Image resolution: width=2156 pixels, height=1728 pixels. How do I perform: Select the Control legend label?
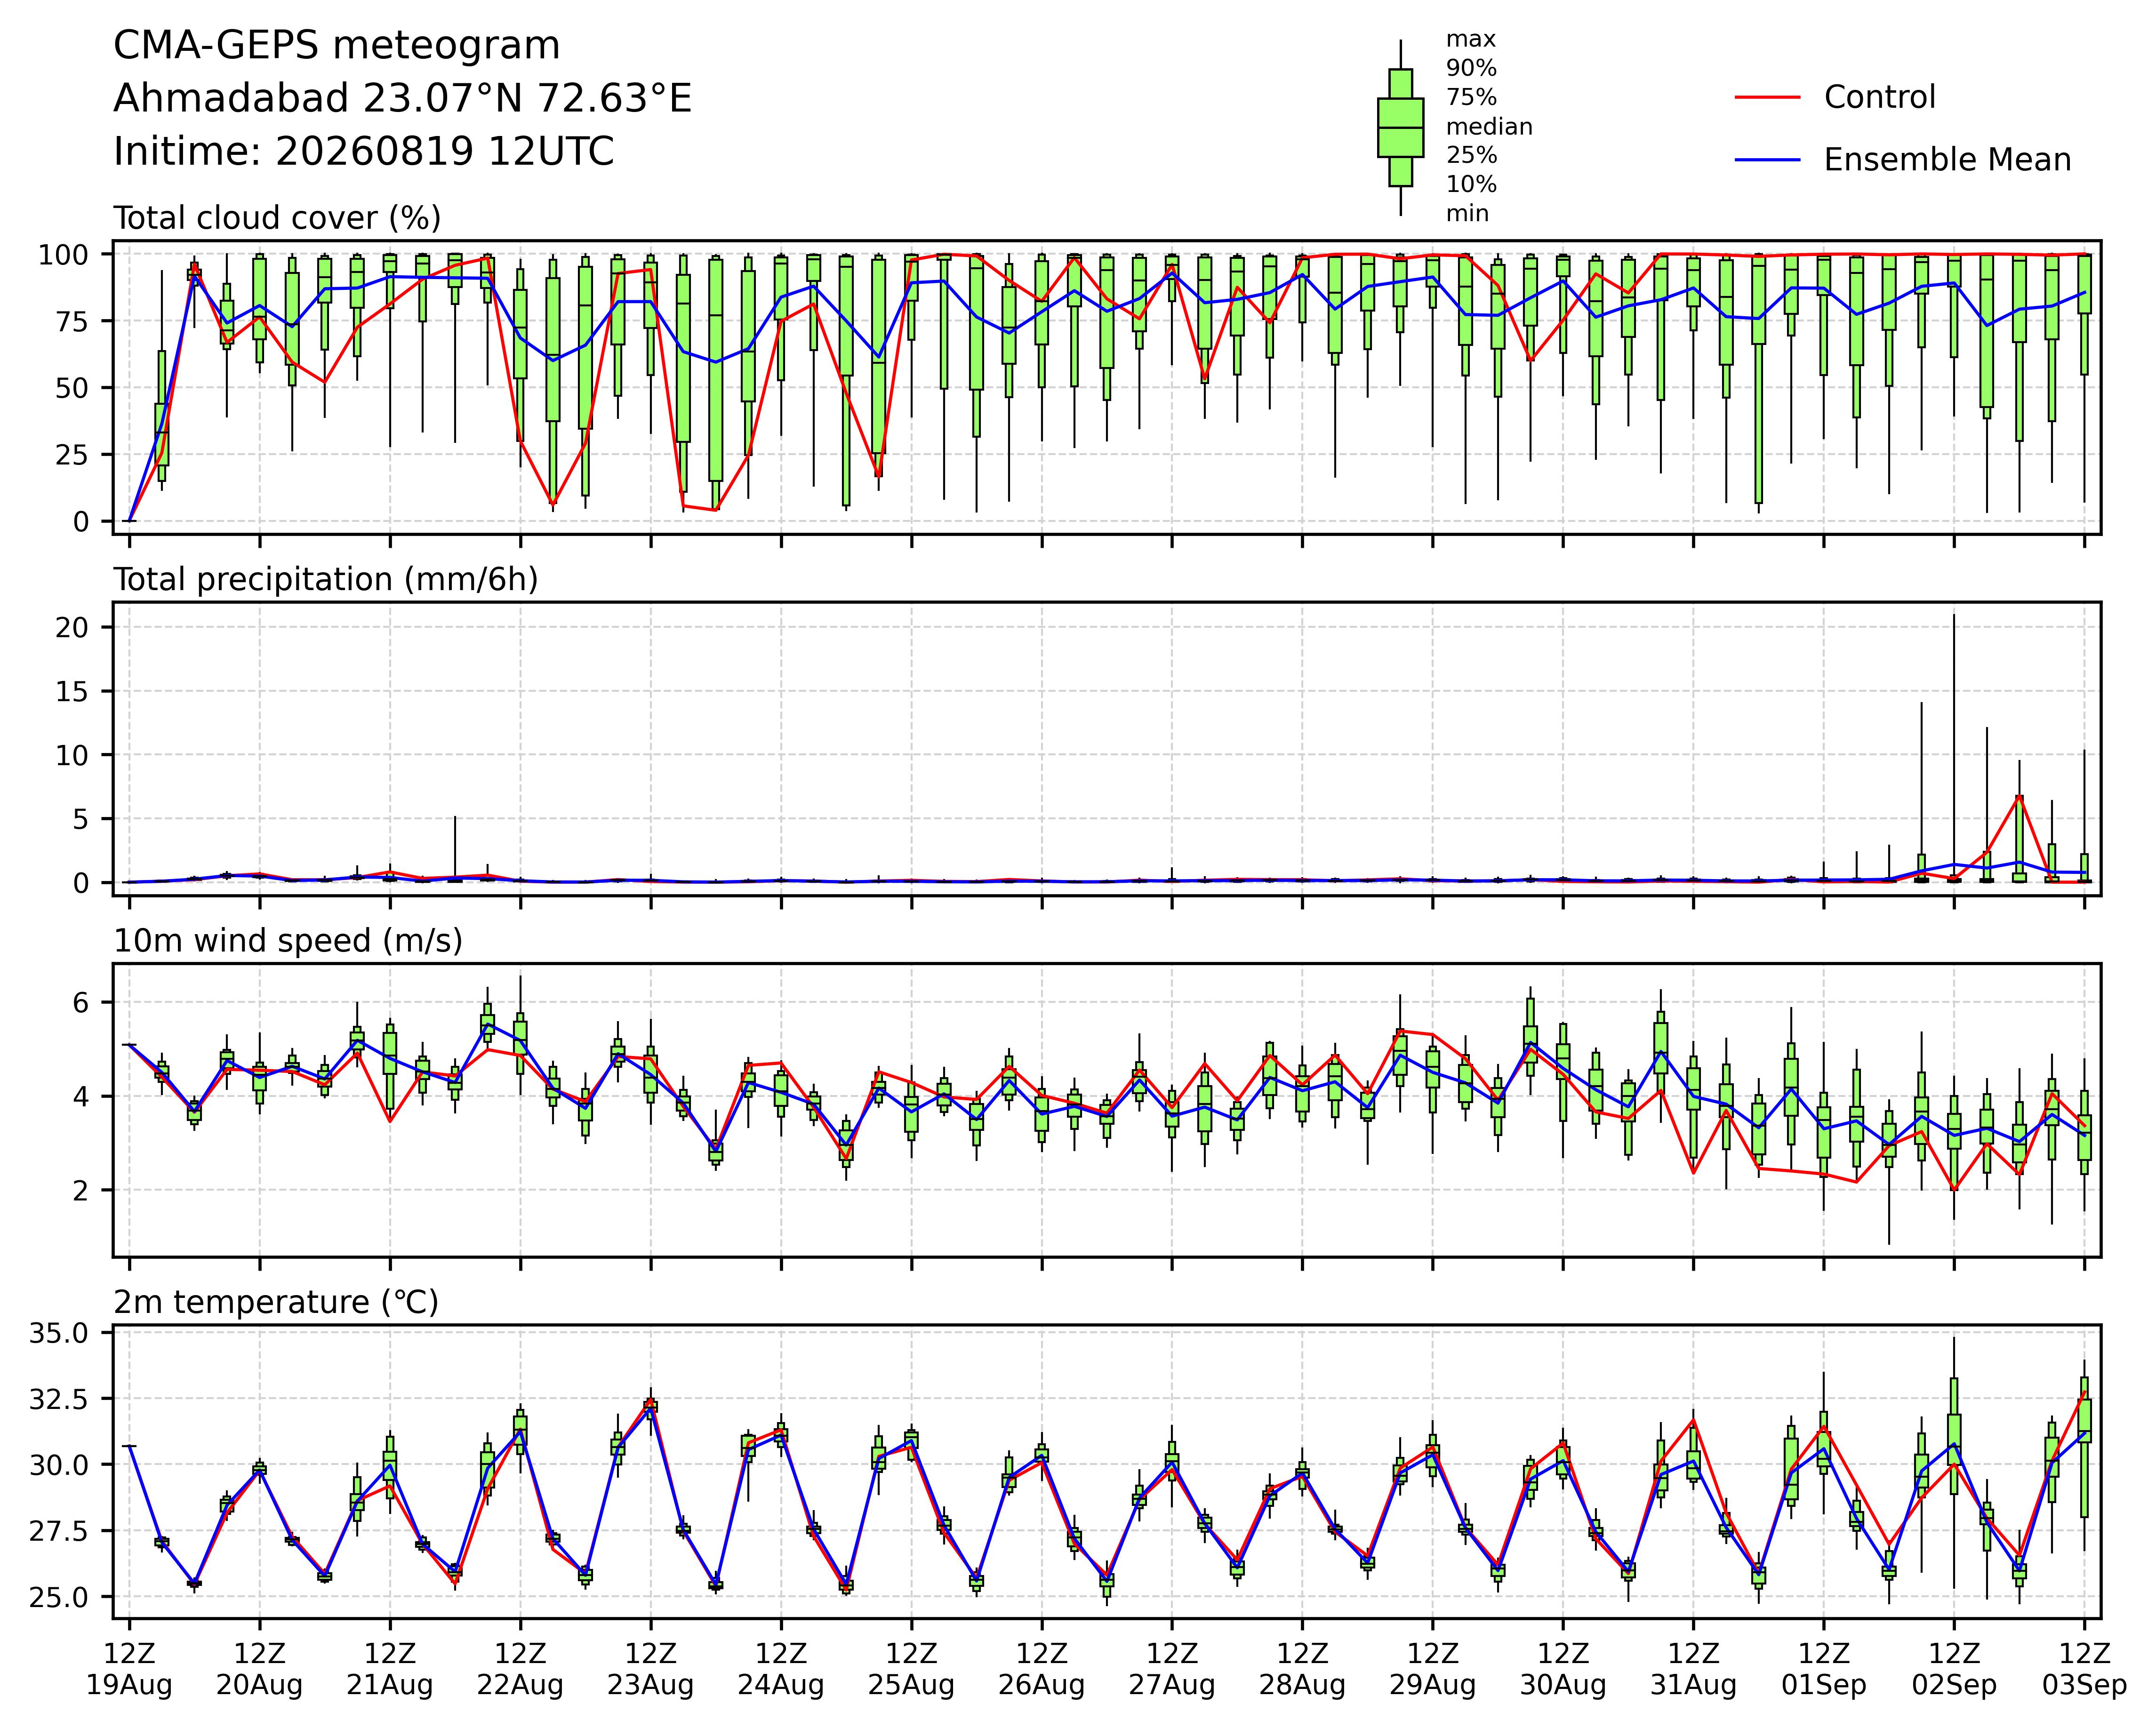coord(1879,97)
